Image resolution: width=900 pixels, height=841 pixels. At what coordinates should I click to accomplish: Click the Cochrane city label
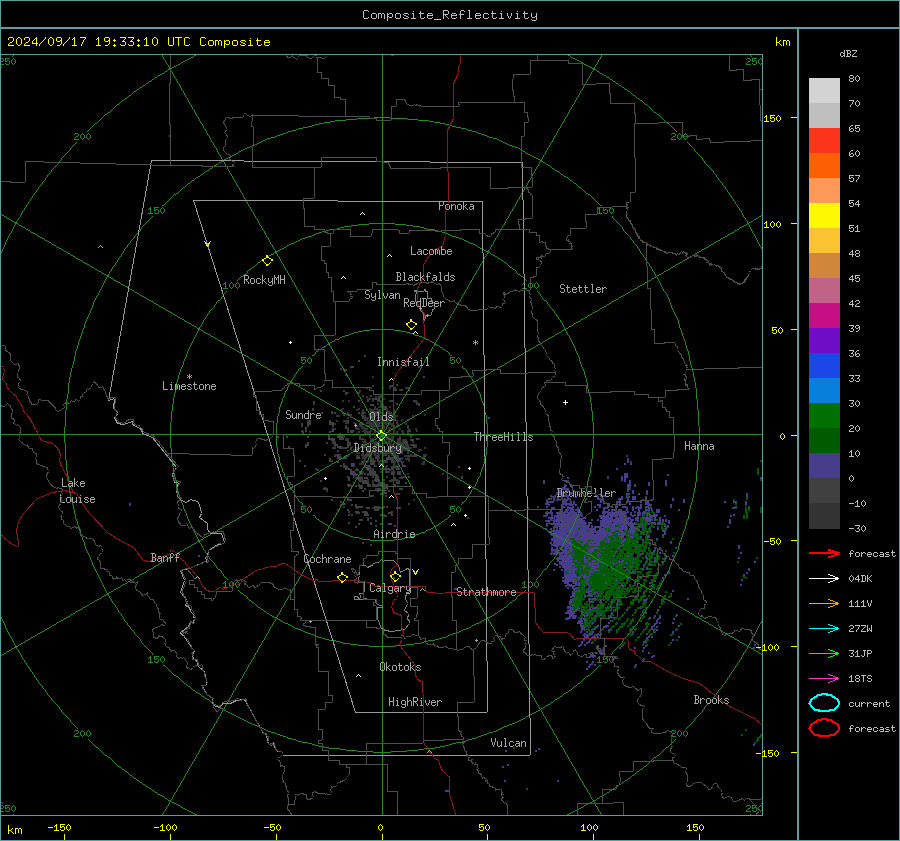[327, 559]
